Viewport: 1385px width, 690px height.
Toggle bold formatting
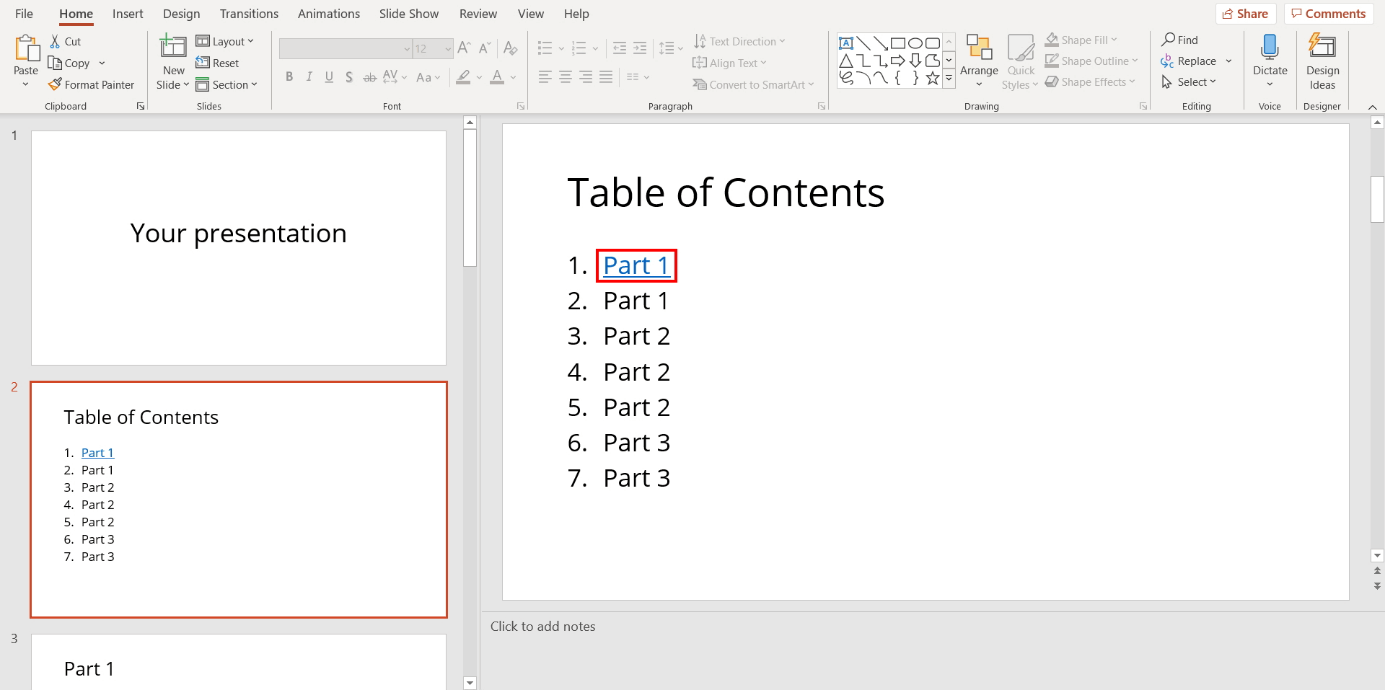coord(289,76)
